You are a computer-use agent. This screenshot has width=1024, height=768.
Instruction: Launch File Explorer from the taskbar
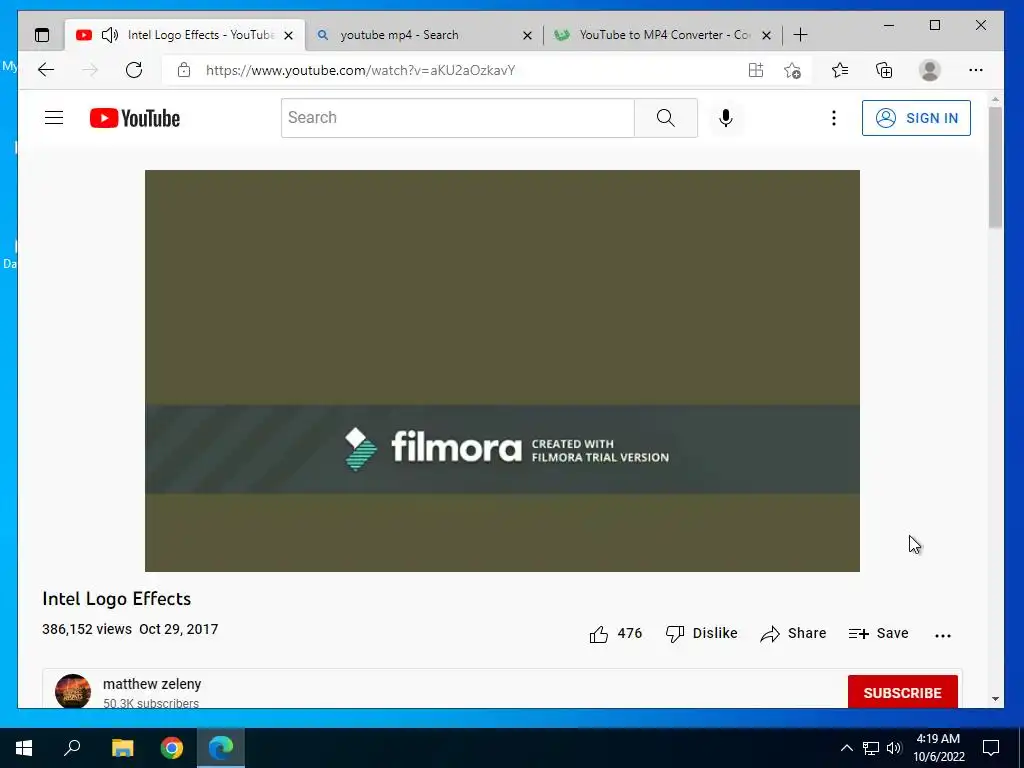pyautogui.click(x=122, y=748)
